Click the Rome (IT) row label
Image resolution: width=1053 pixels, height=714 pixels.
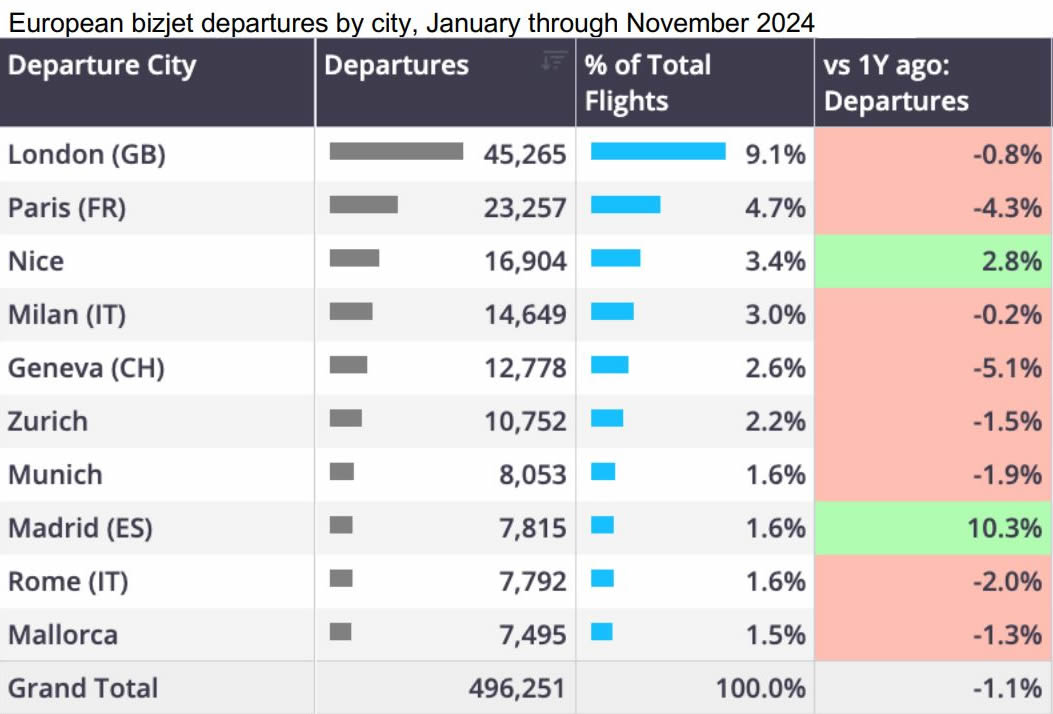coord(68,581)
